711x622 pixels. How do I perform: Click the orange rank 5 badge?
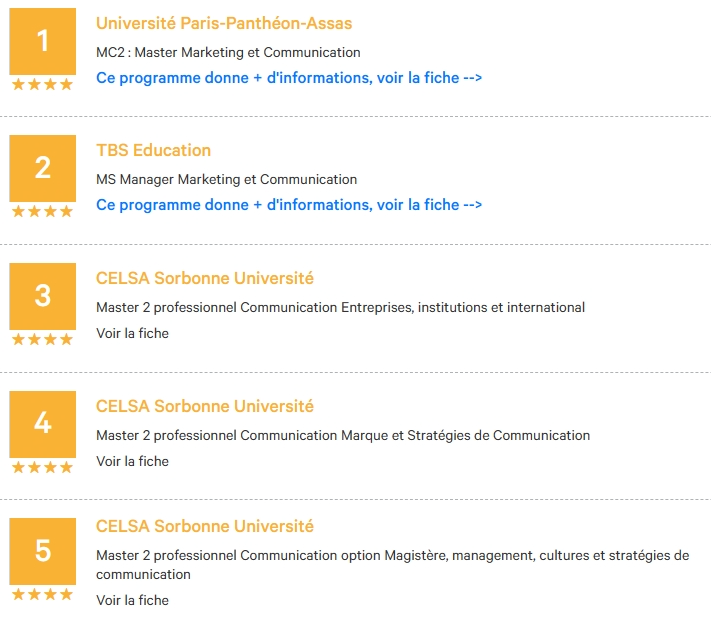click(43, 551)
